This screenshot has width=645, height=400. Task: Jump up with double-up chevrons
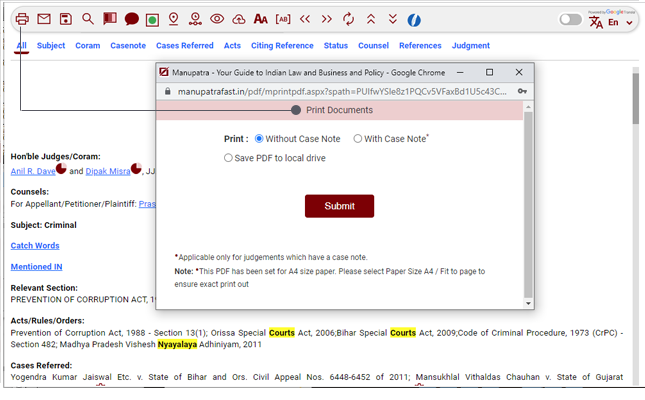click(x=371, y=19)
